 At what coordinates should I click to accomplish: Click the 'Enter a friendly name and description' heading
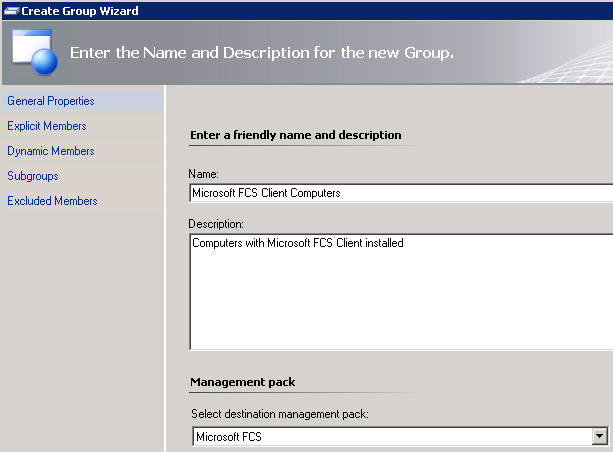pos(296,135)
